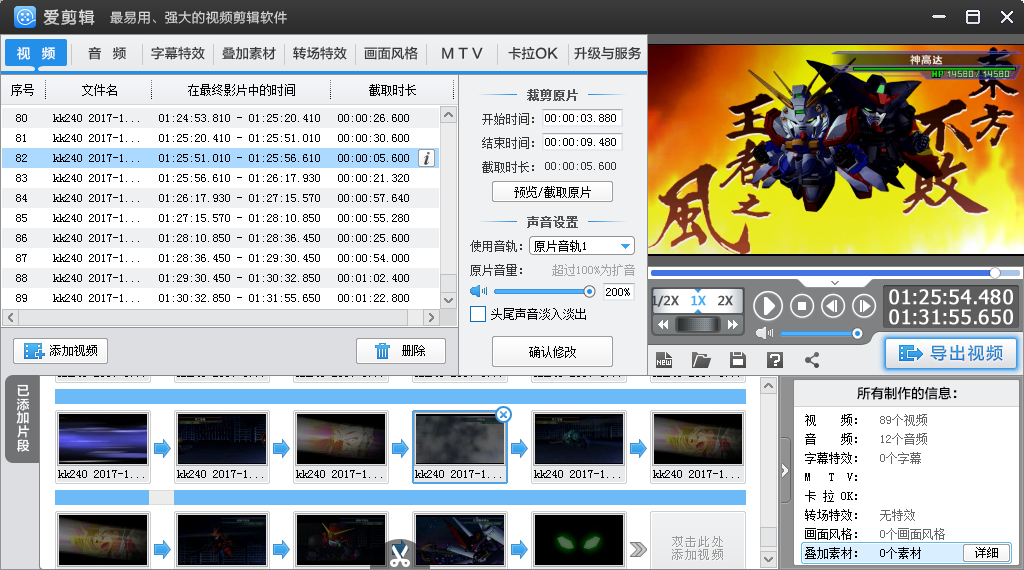Click the 截取时长 column header
The image size is (1024, 570).
pos(392,90)
